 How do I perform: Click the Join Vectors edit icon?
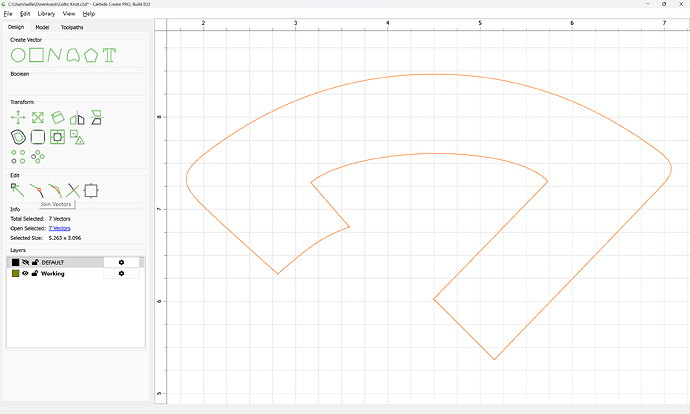point(36,189)
